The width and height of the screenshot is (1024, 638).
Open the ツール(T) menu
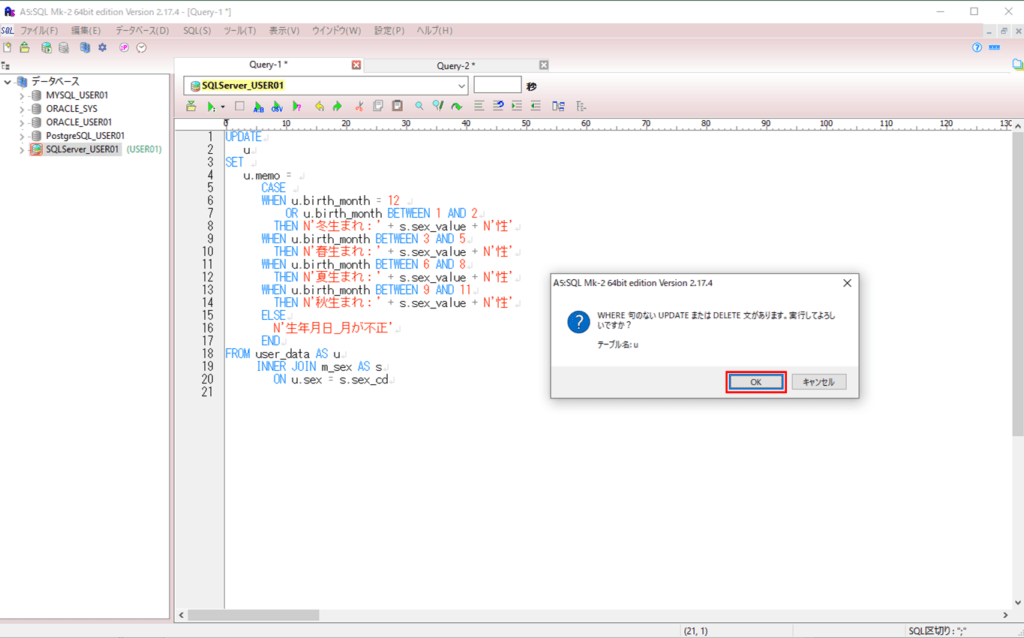tap(240, 31)
